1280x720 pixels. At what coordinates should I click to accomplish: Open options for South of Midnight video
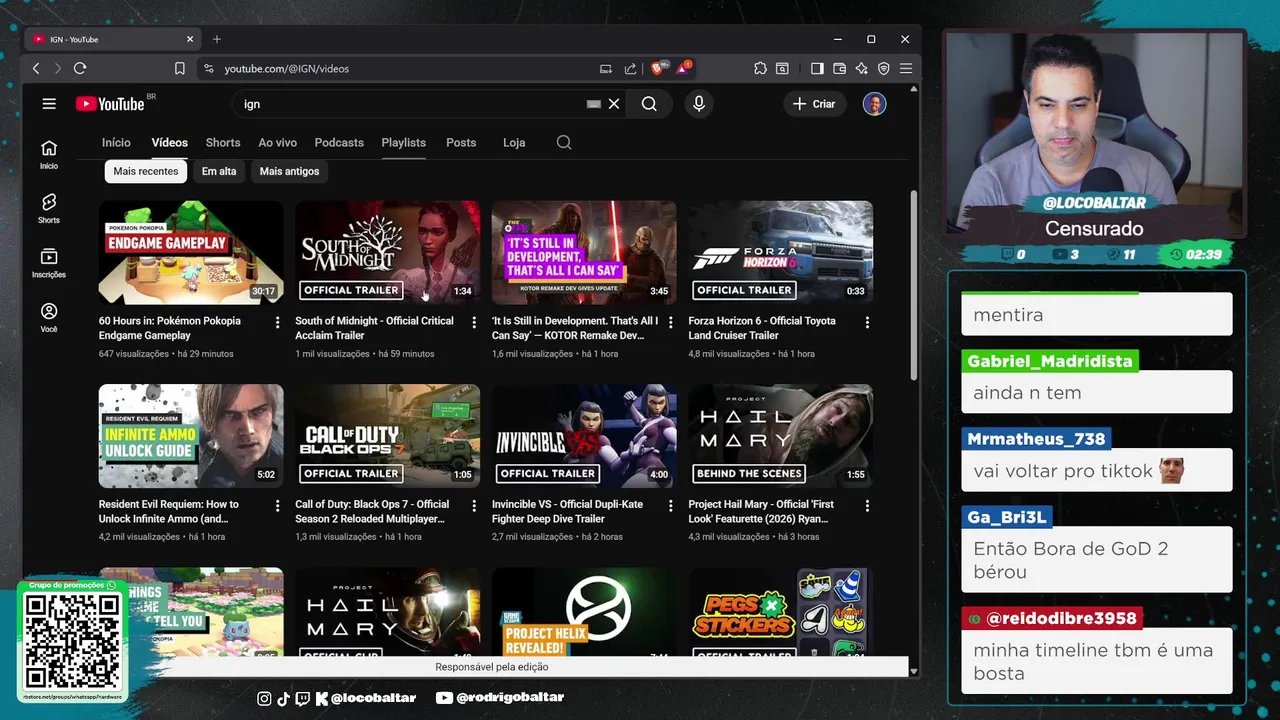pyautogui.click(x=474, y=322)
